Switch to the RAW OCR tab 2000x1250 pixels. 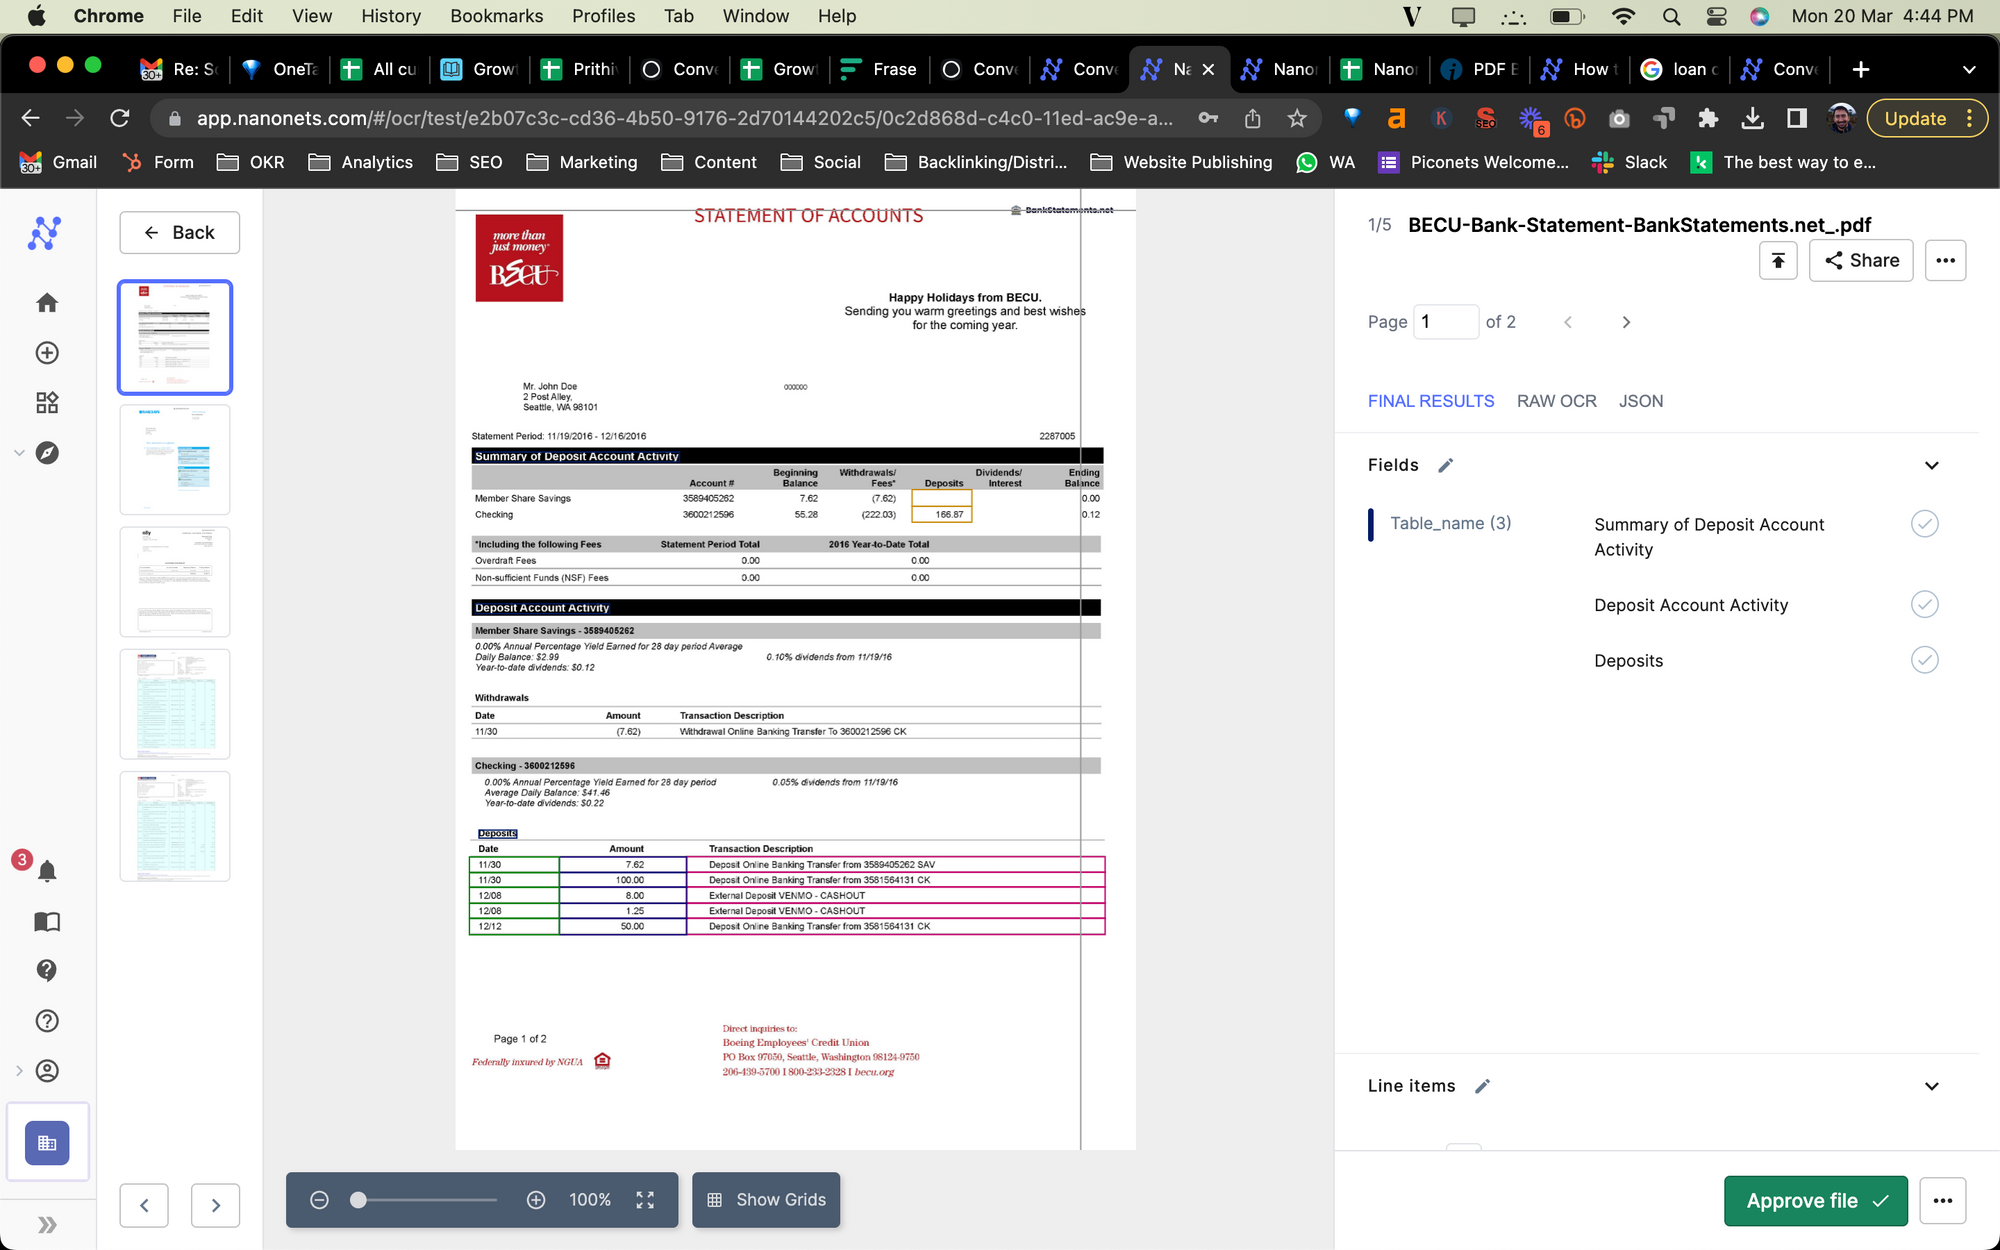1556,401
